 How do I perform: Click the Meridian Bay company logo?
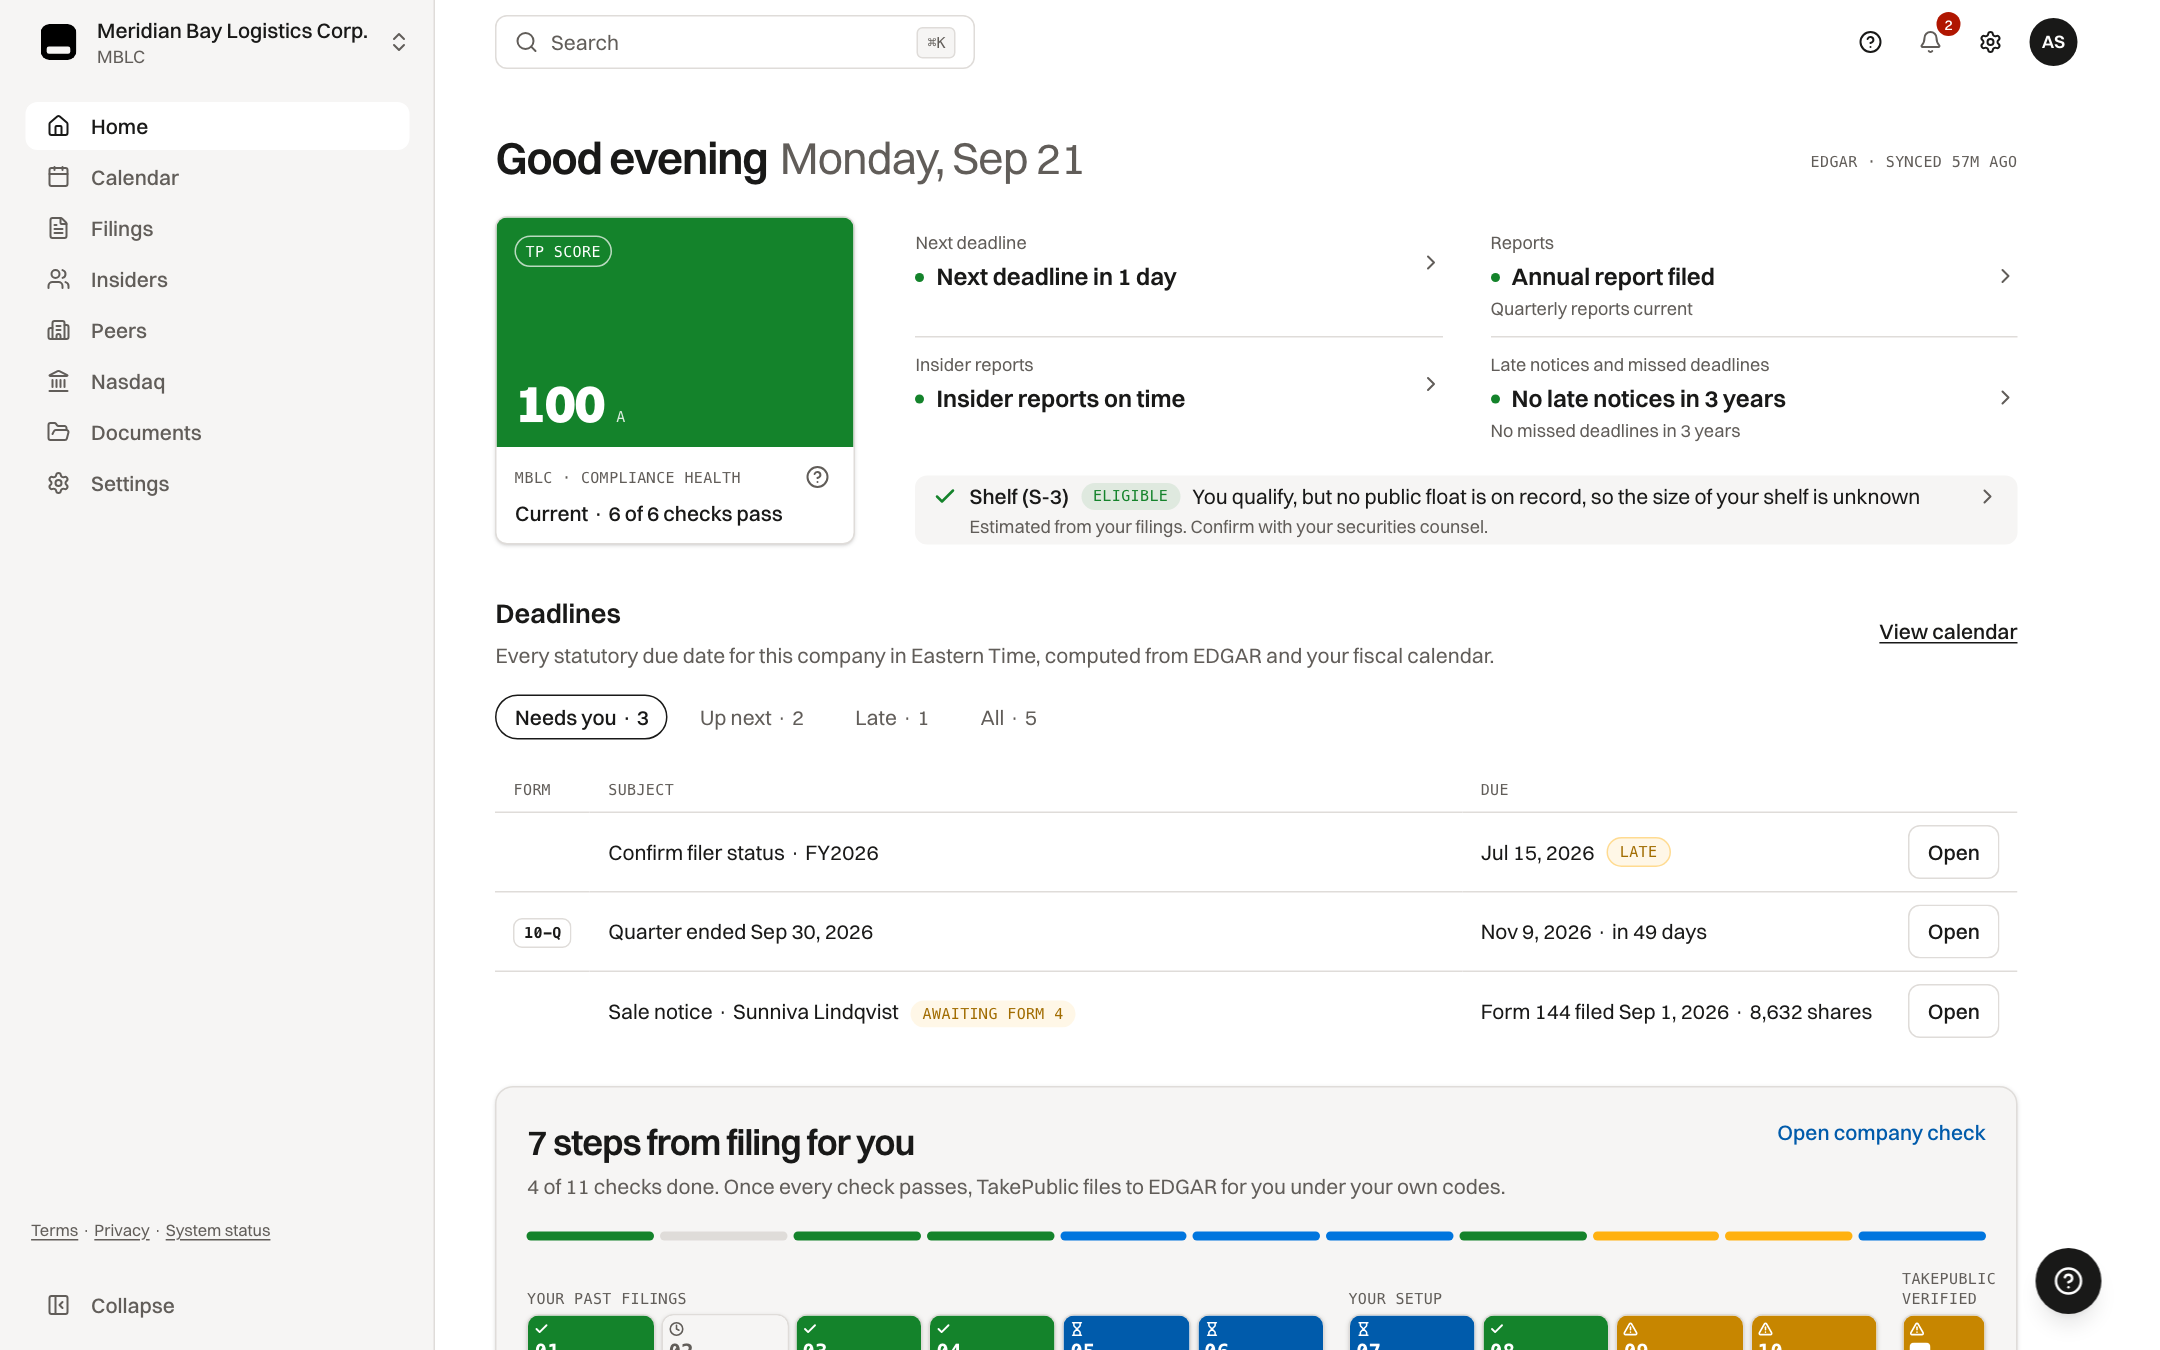(58, 42)
